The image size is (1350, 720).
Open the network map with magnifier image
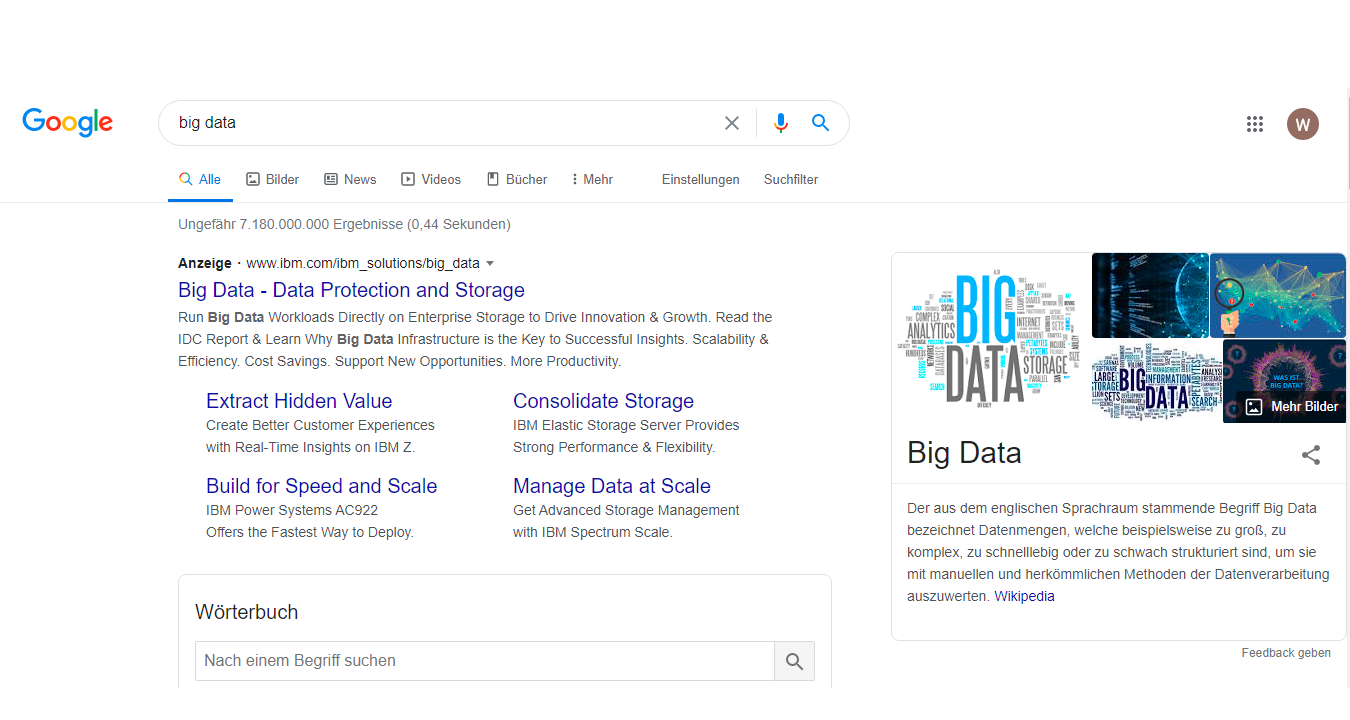tap(1278, 295)
